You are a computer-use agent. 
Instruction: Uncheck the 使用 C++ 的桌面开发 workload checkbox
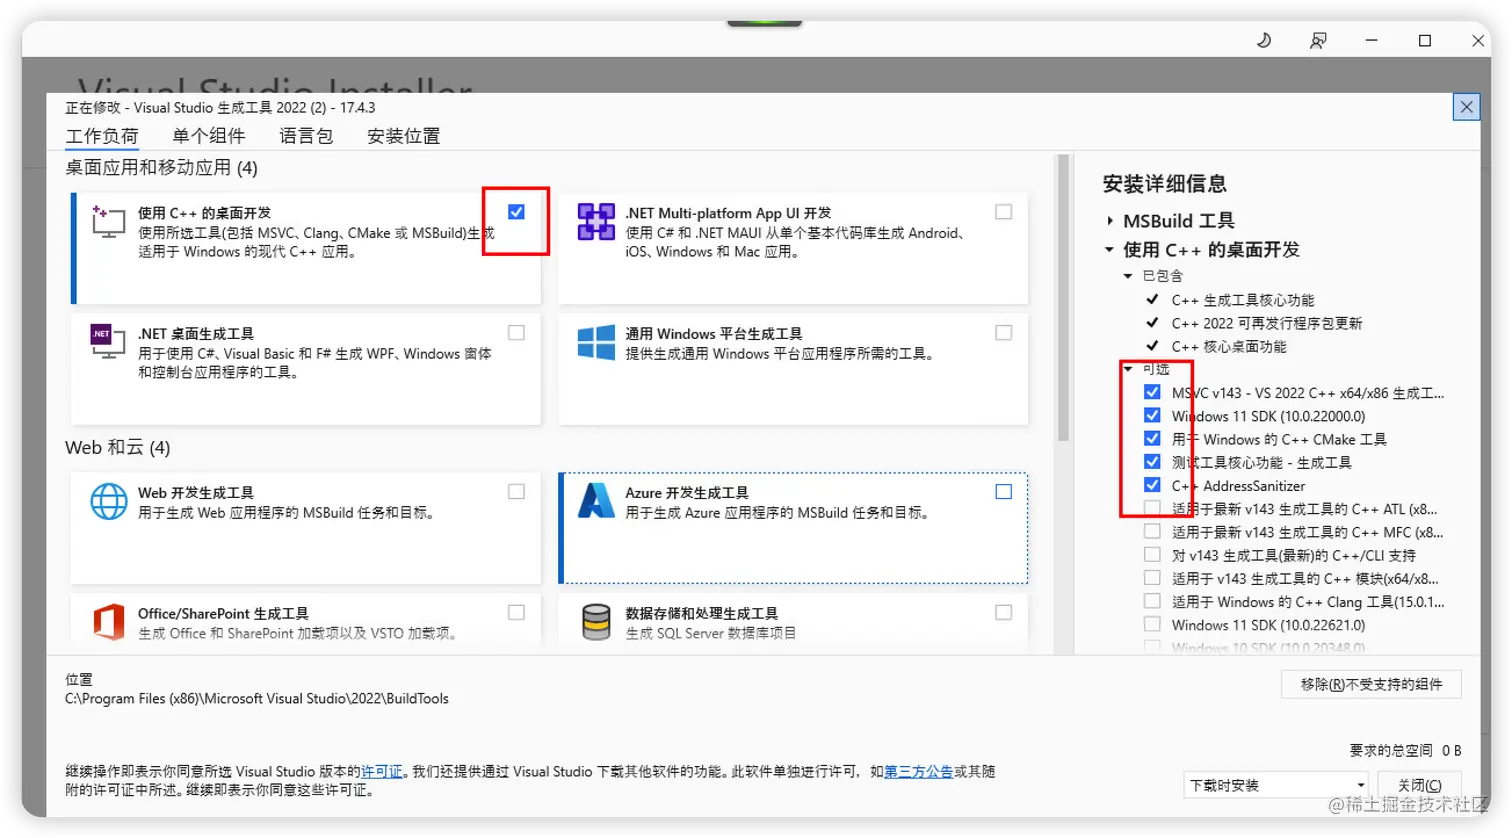[516, 212]
